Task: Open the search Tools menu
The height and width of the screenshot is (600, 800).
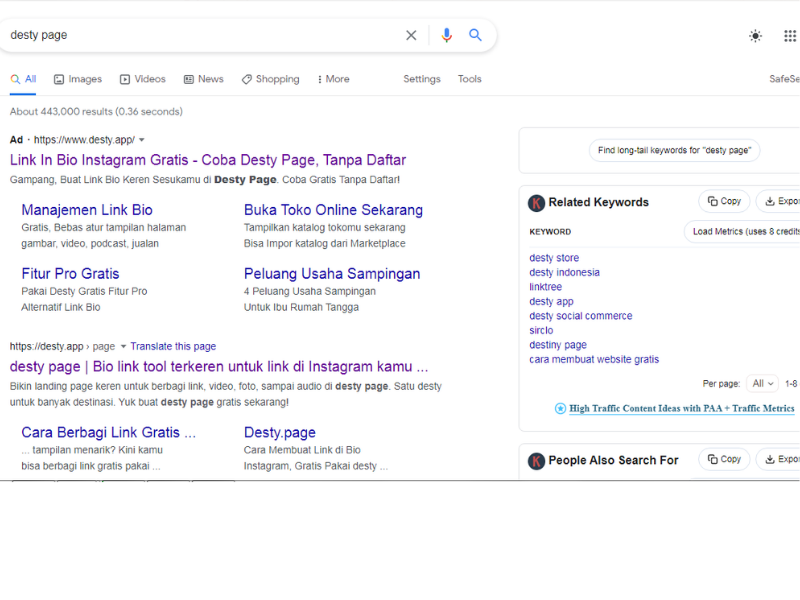Action: (469, 79)
